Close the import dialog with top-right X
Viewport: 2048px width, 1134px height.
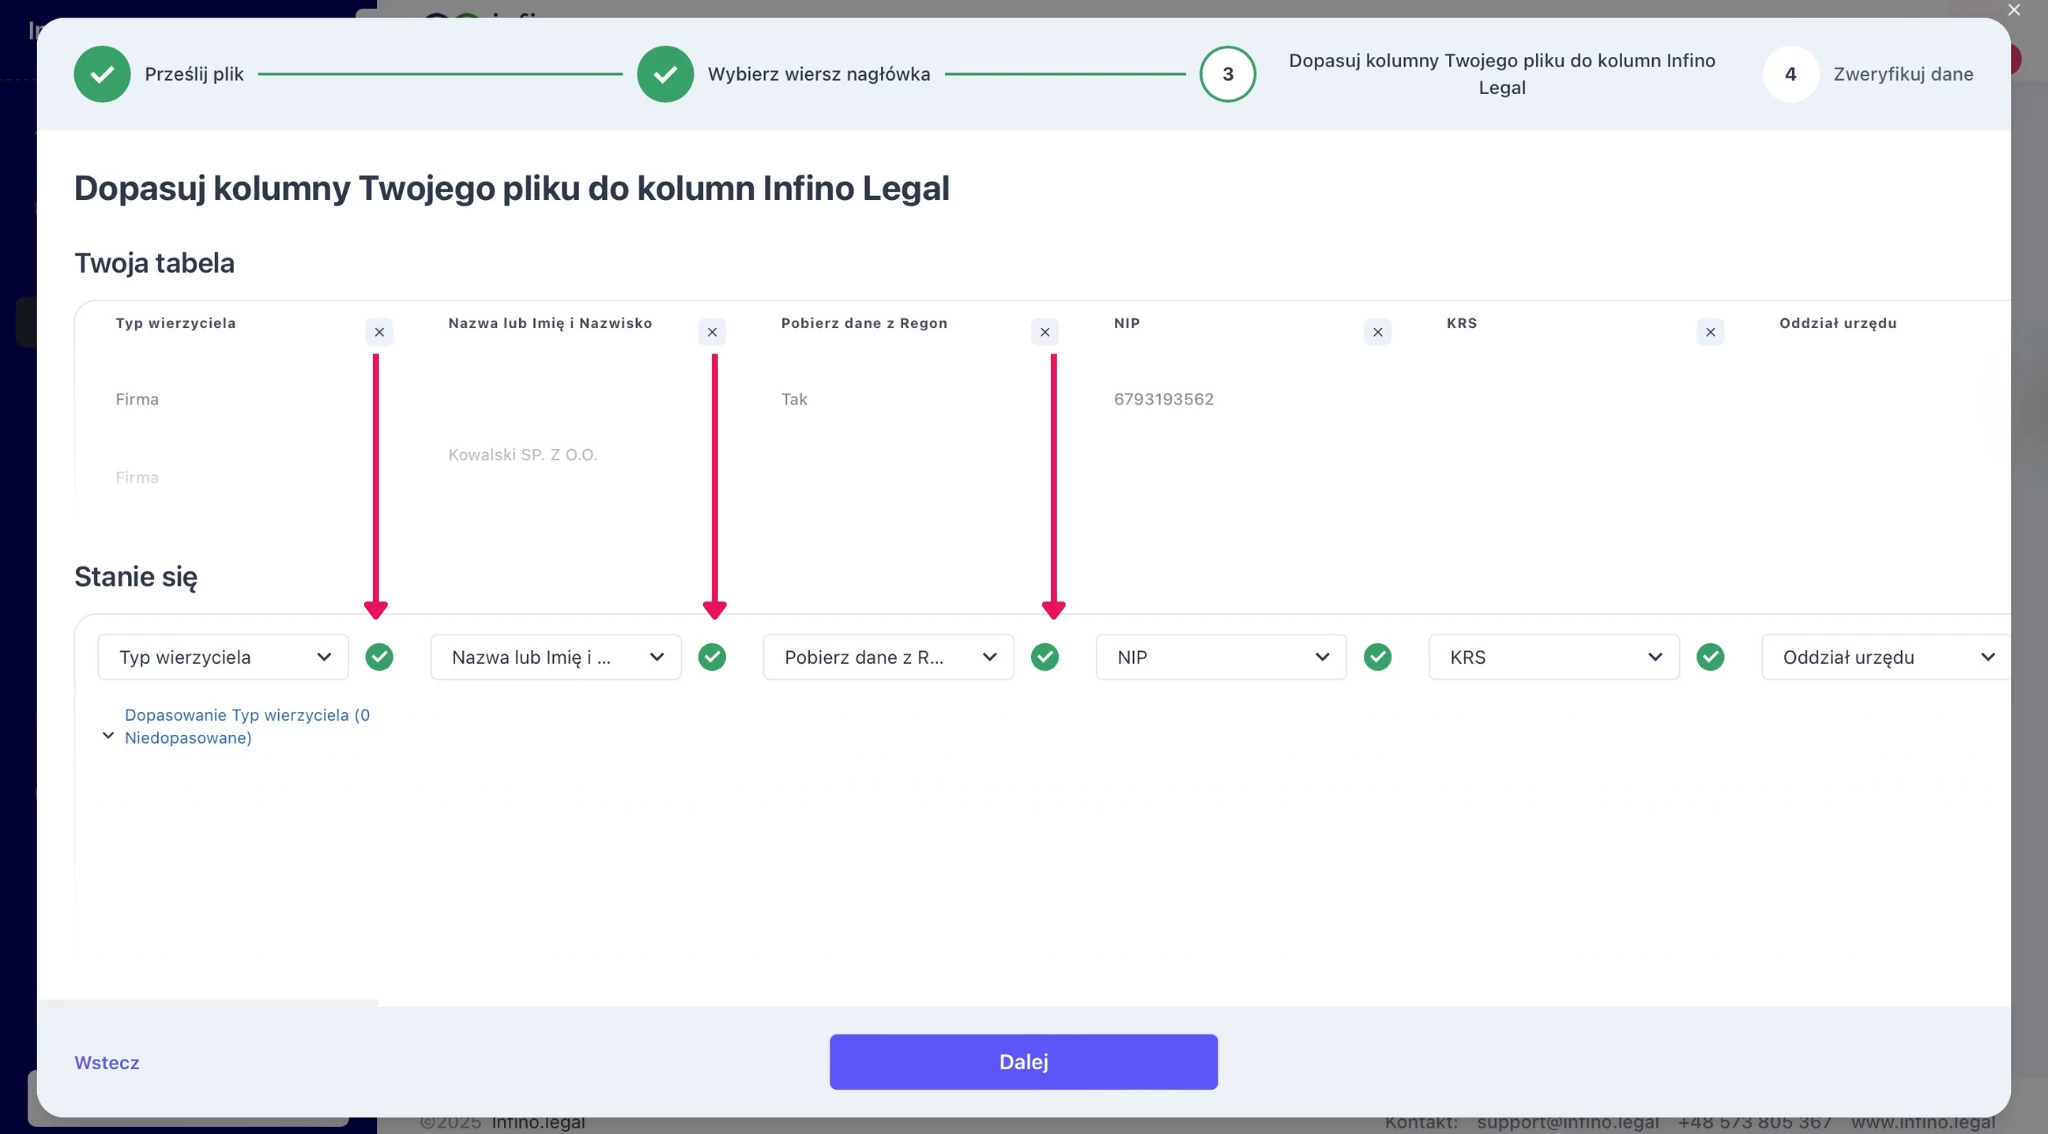(2014, 10)
